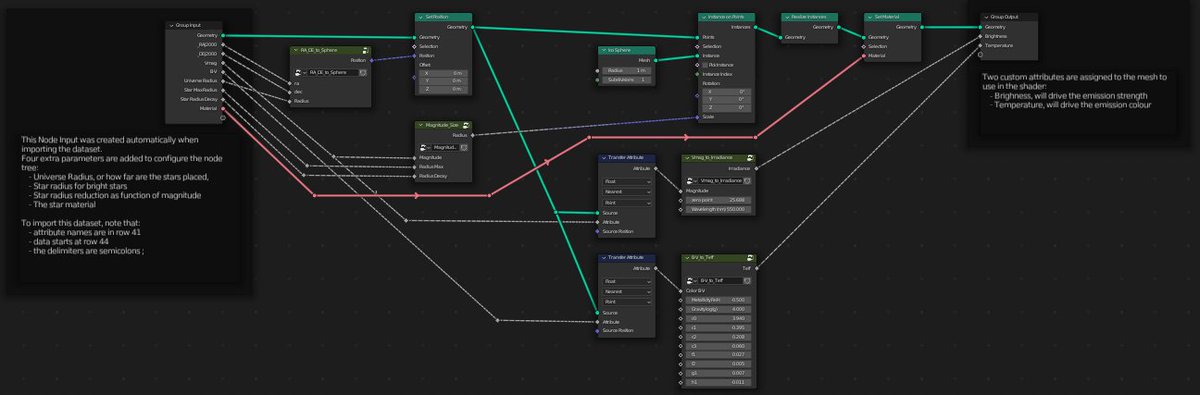Screen dimensions: 1200x395
Task: Click the Gravity log(g) value field
Action: [x=718, y=309]
